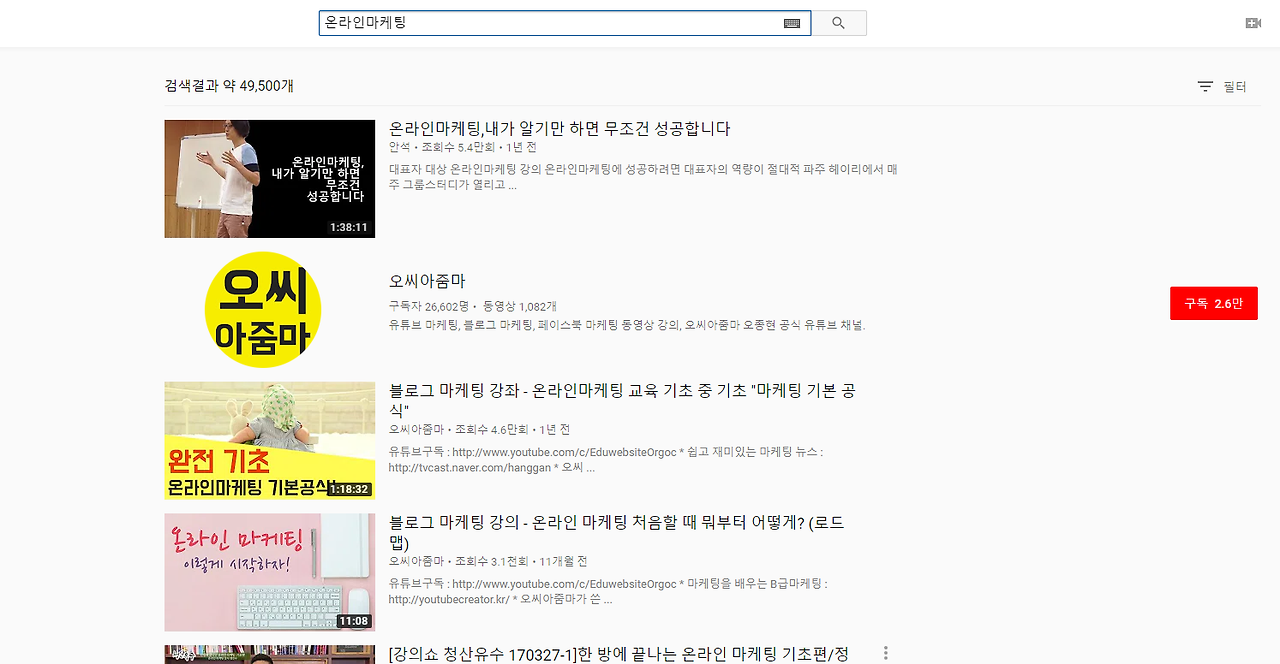Open the [강의쇼 청산유수 170327-1] video title
The height and width of the screenshot is (664, 1280).
click(619, 654)
